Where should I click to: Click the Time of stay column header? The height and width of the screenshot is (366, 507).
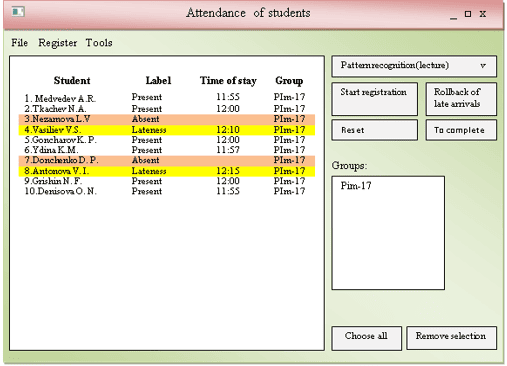(x=228, y=81)
